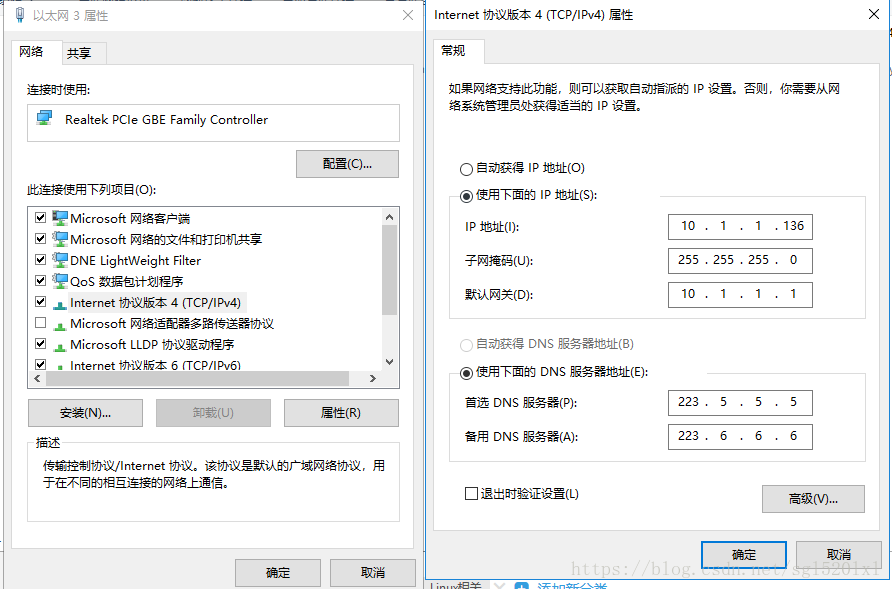Click the IP 地址 input field
The height and width of the screenshot is (589, 892).
click(x=740, y=226)
